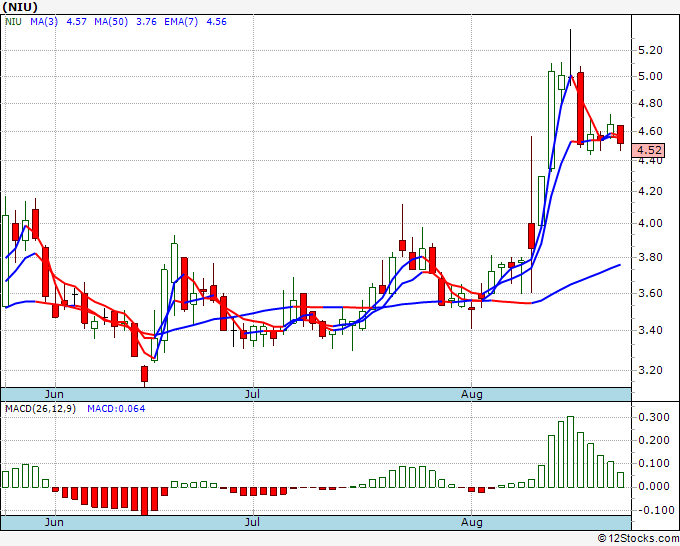This screenshot has height=546, width=680.
Task: Click the 5.20 price axis label
Action: click(651, 50)
